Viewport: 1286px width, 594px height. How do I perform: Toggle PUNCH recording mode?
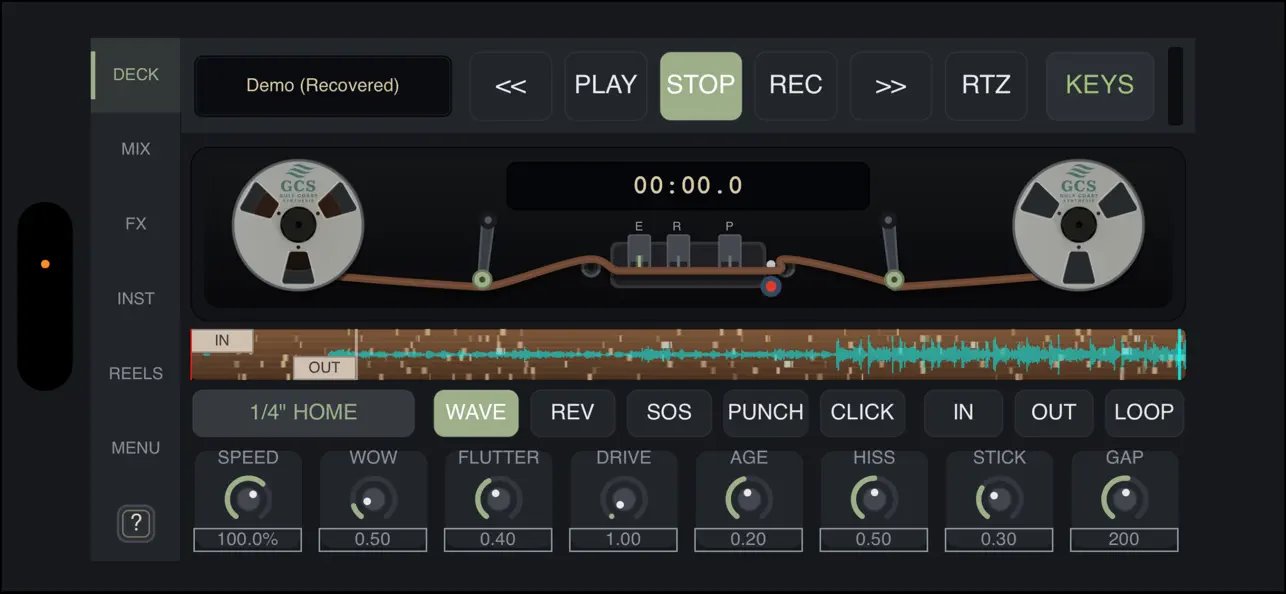click(766, 413)
